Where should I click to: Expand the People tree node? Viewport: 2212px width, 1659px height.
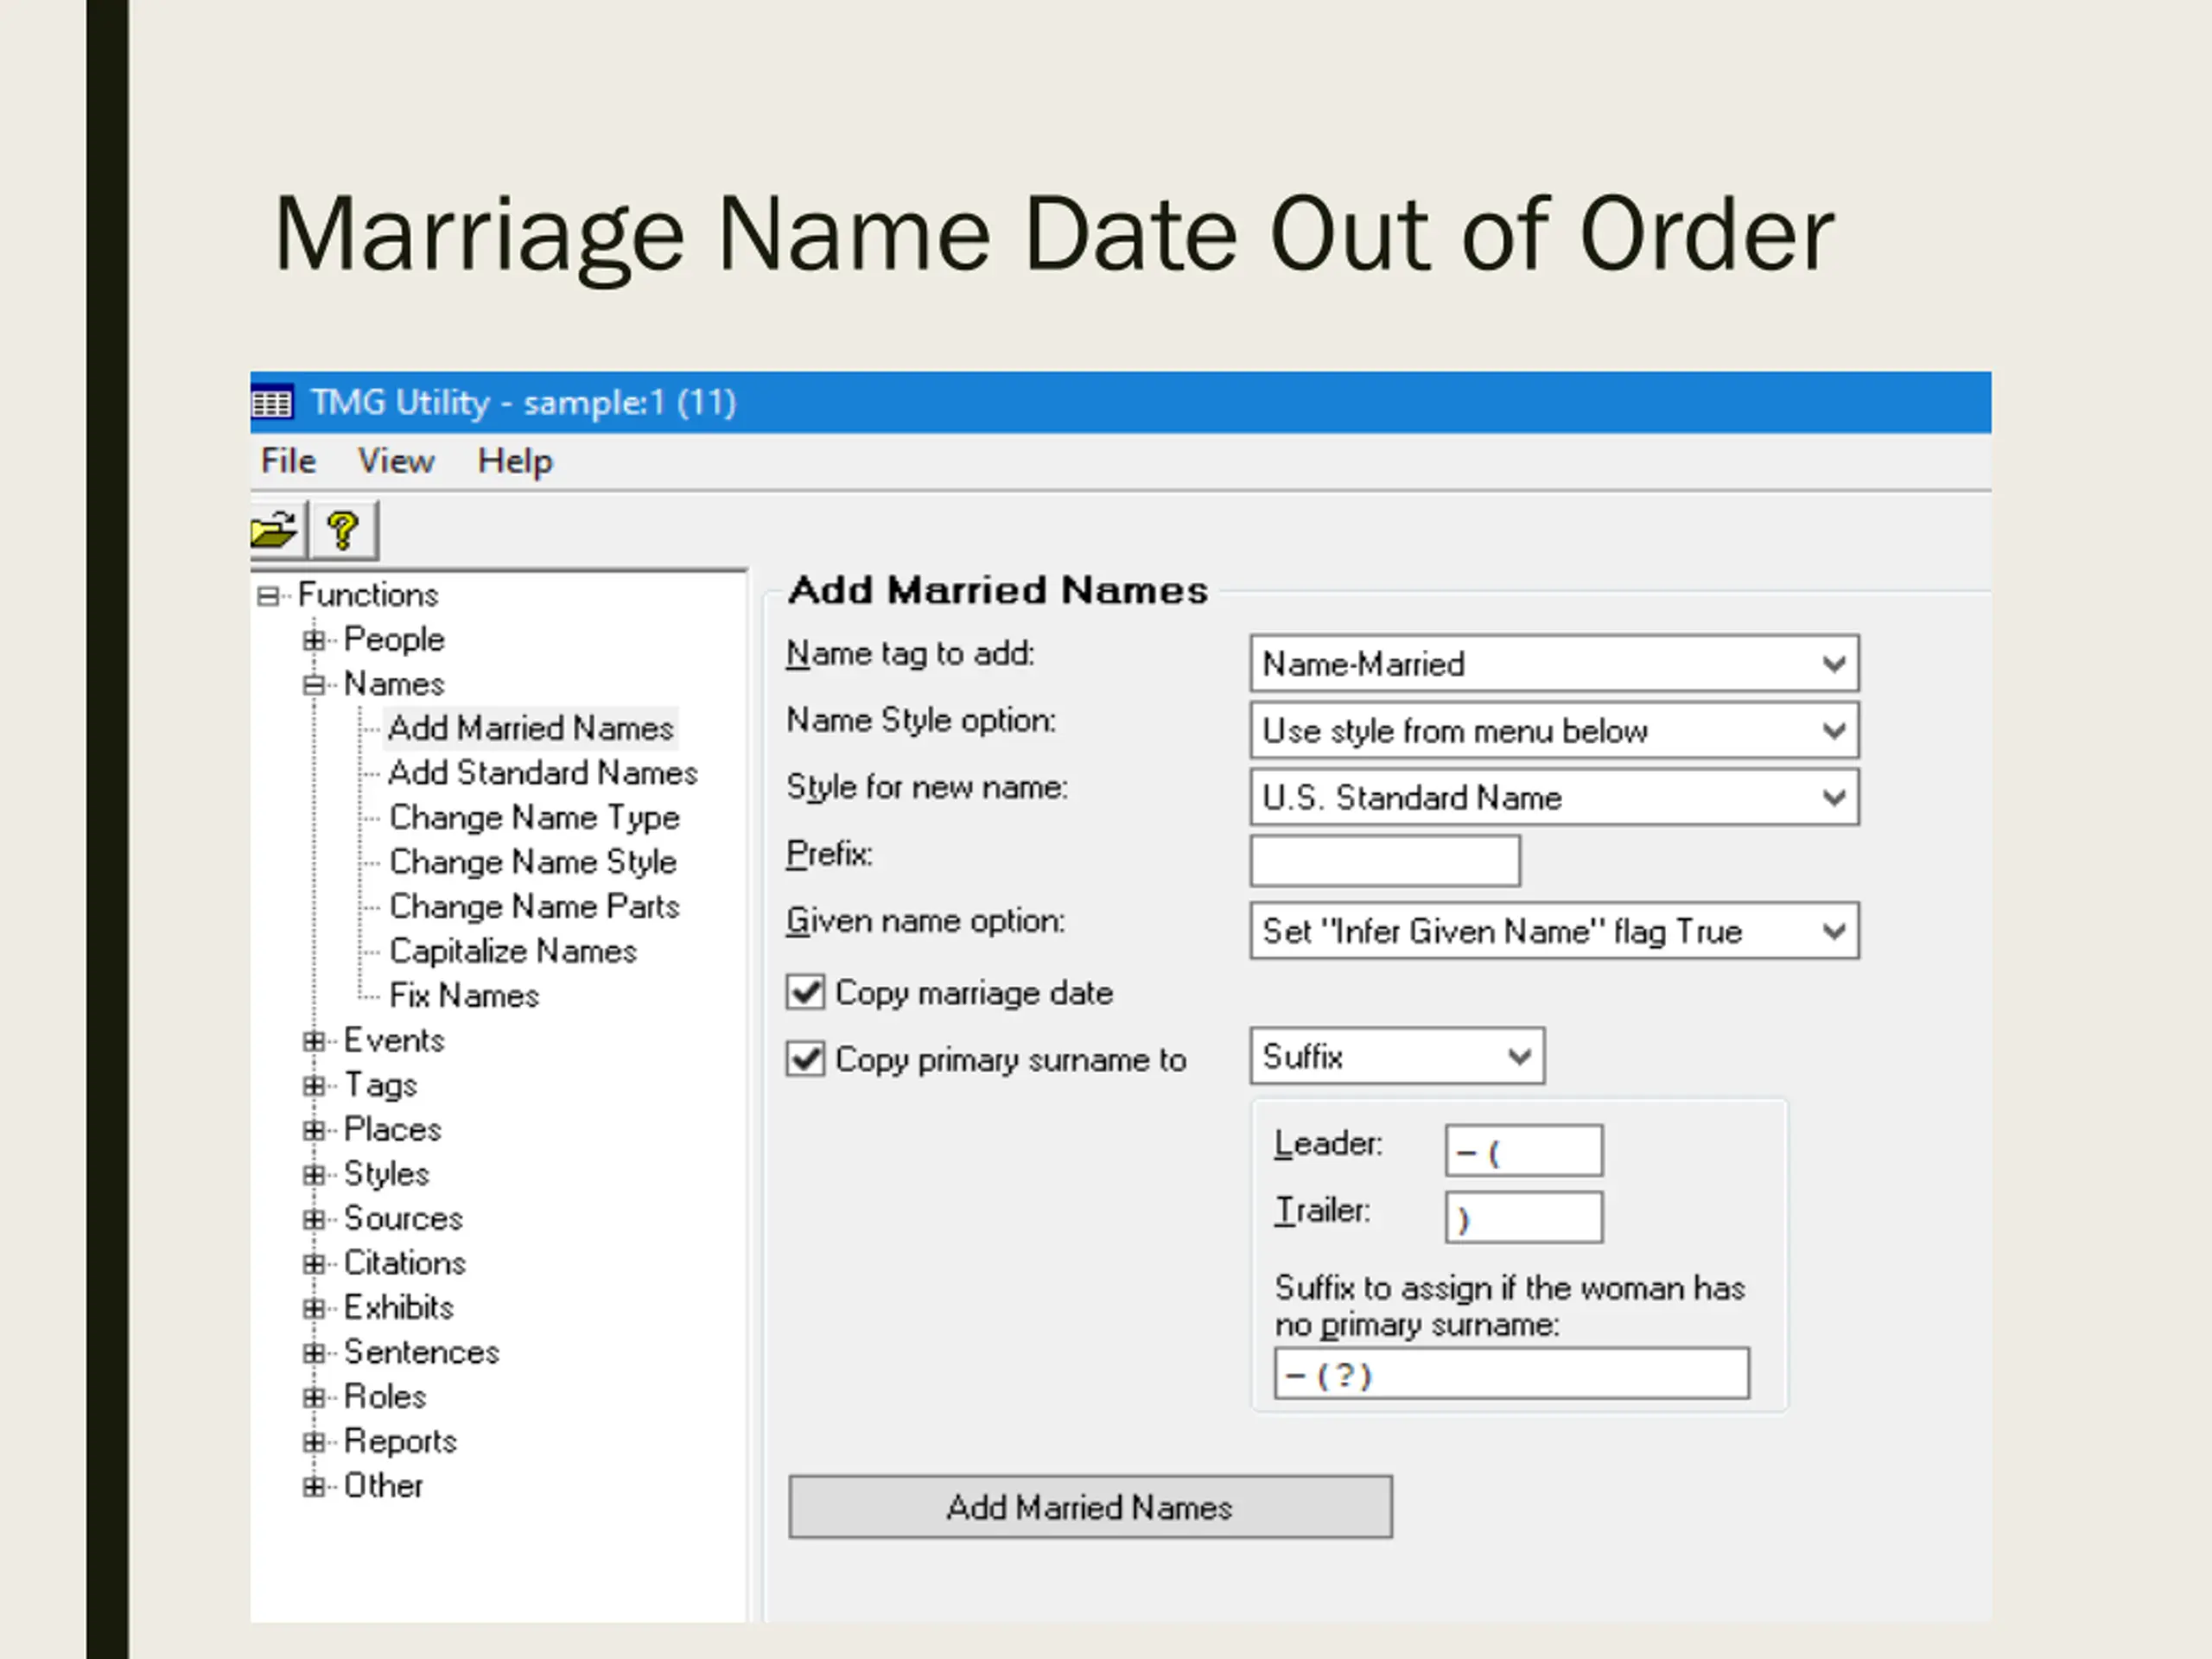pyautogui.click(x=314, y=640)
